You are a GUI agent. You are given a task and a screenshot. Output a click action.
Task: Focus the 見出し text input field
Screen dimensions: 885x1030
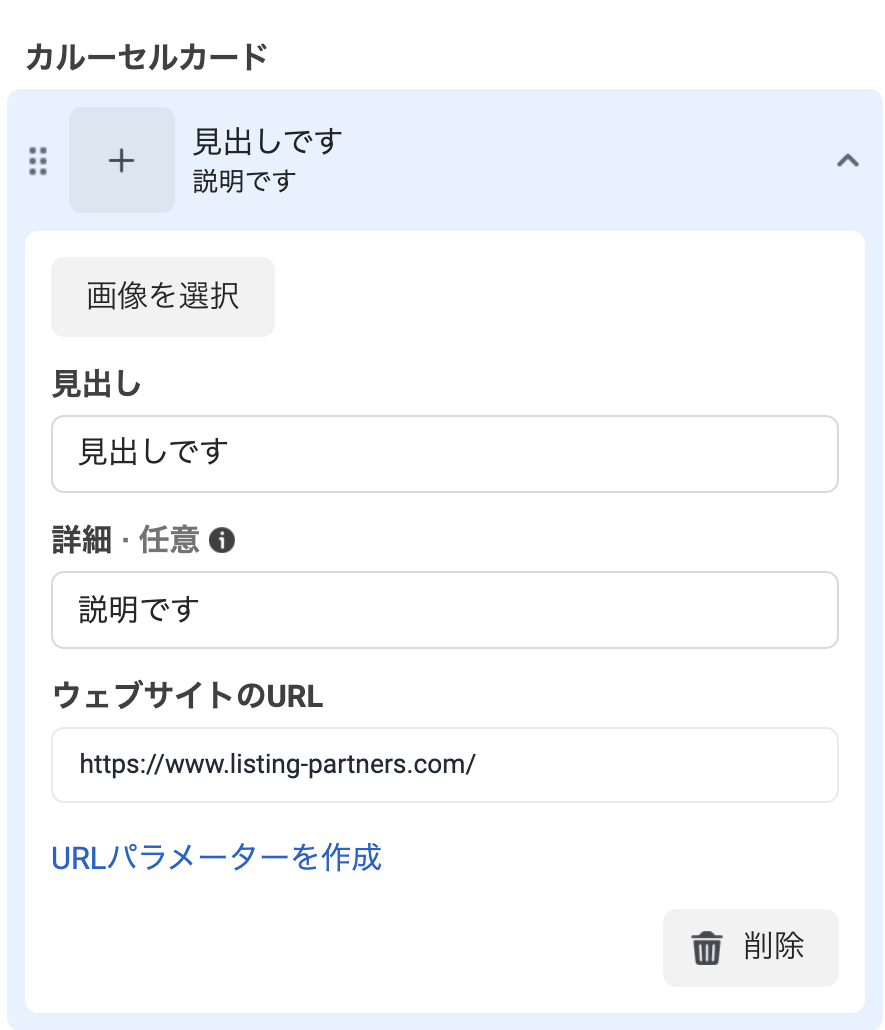[444, 454]
